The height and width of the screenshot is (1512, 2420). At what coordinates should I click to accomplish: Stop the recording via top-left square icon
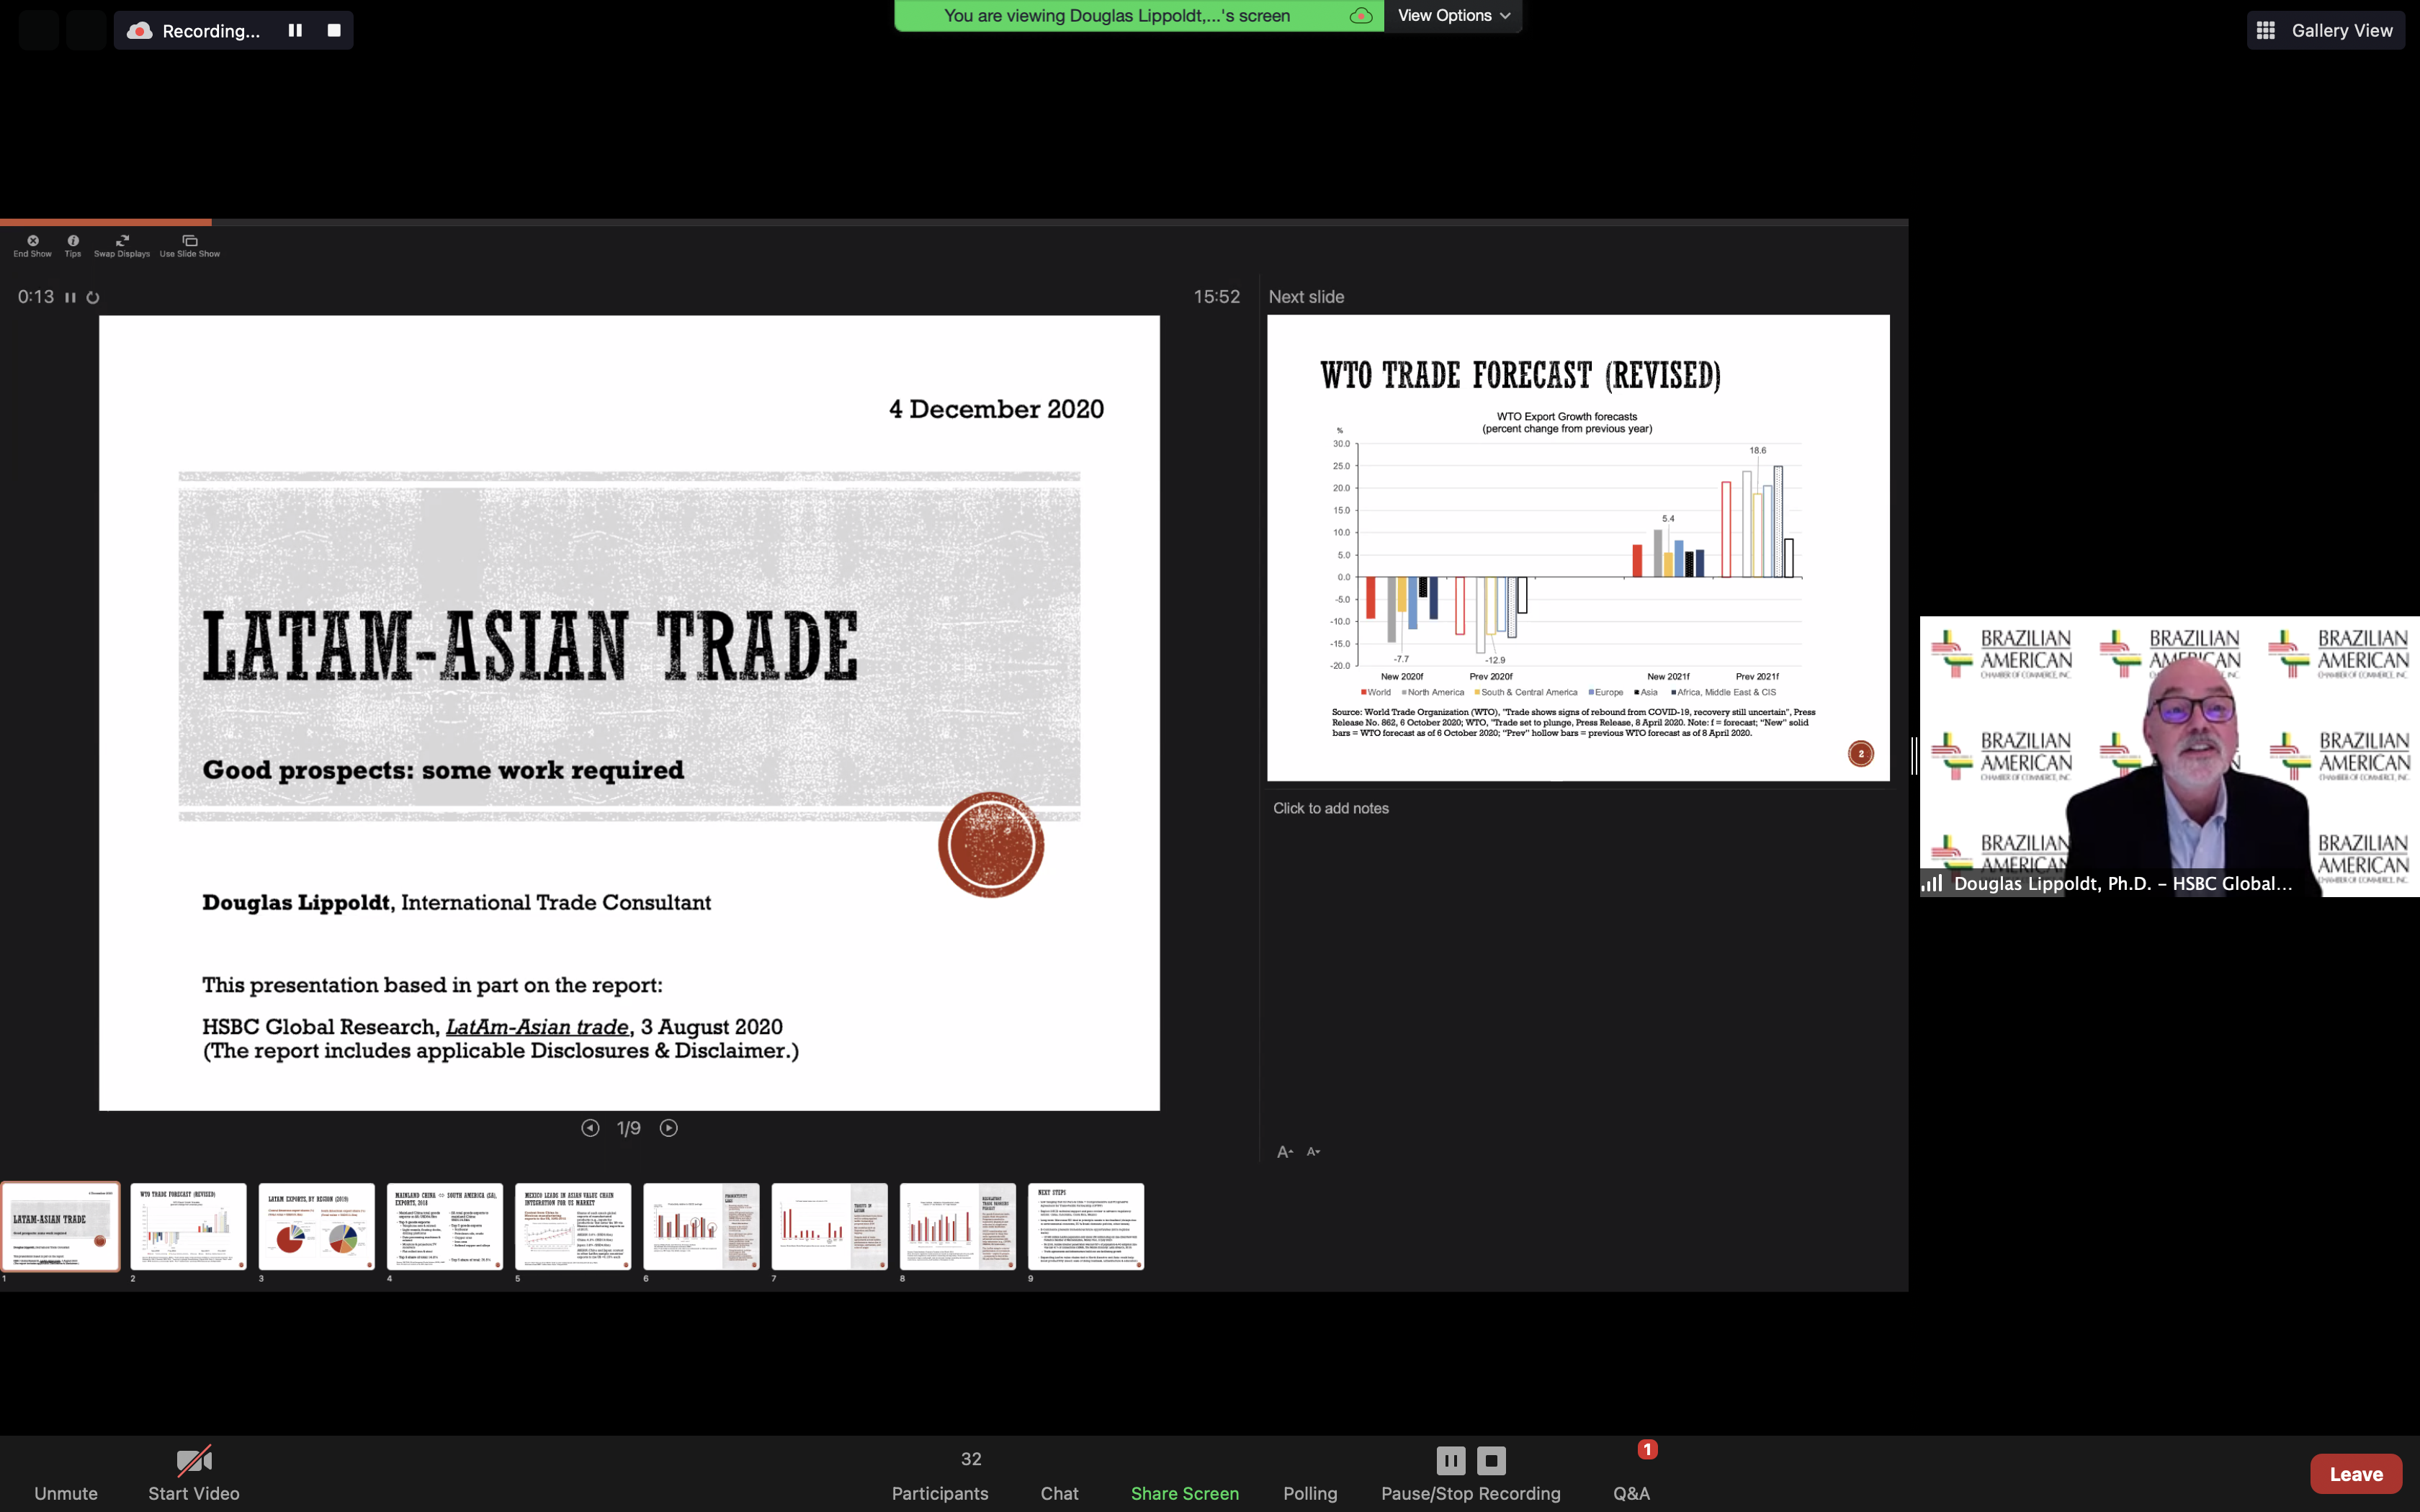click(334, 30)
